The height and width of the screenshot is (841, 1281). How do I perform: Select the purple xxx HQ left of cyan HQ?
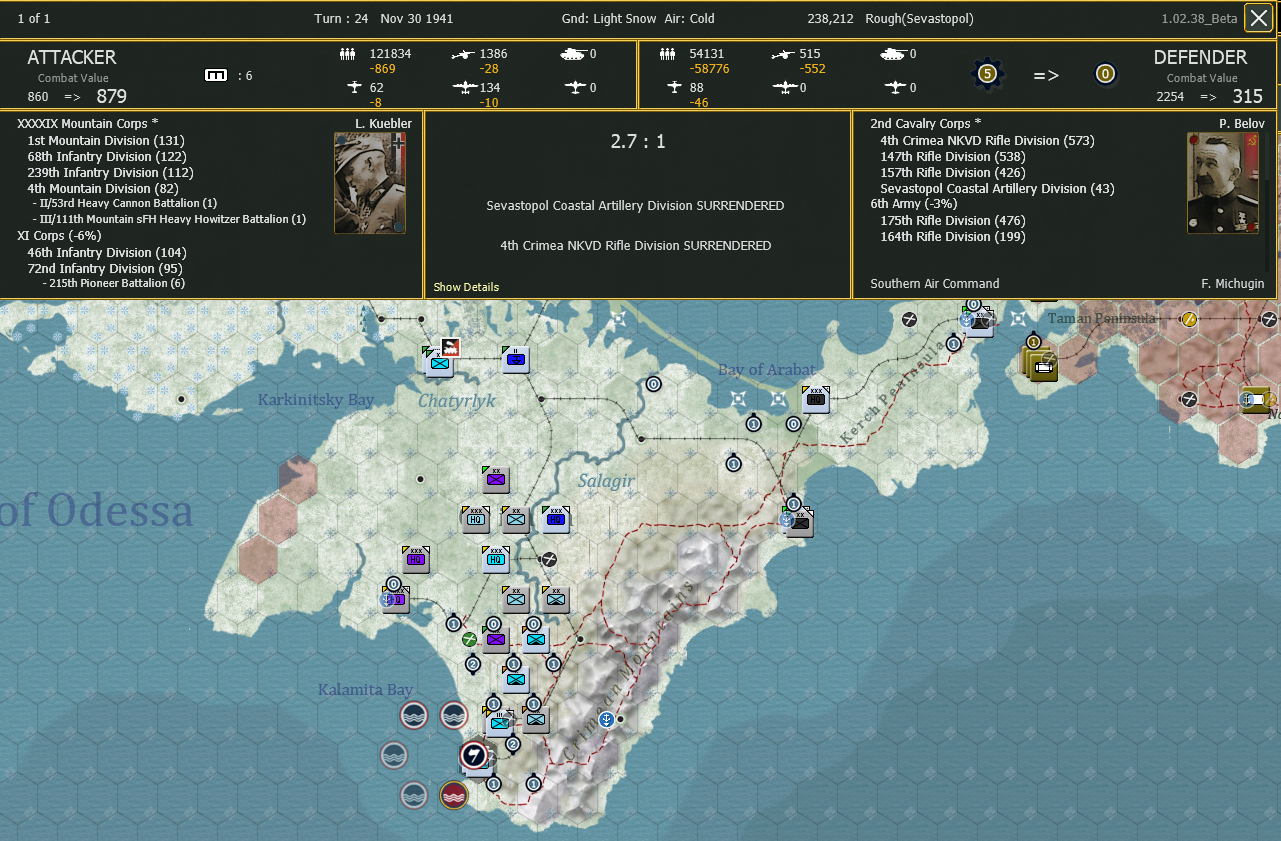tap(415, 559)
